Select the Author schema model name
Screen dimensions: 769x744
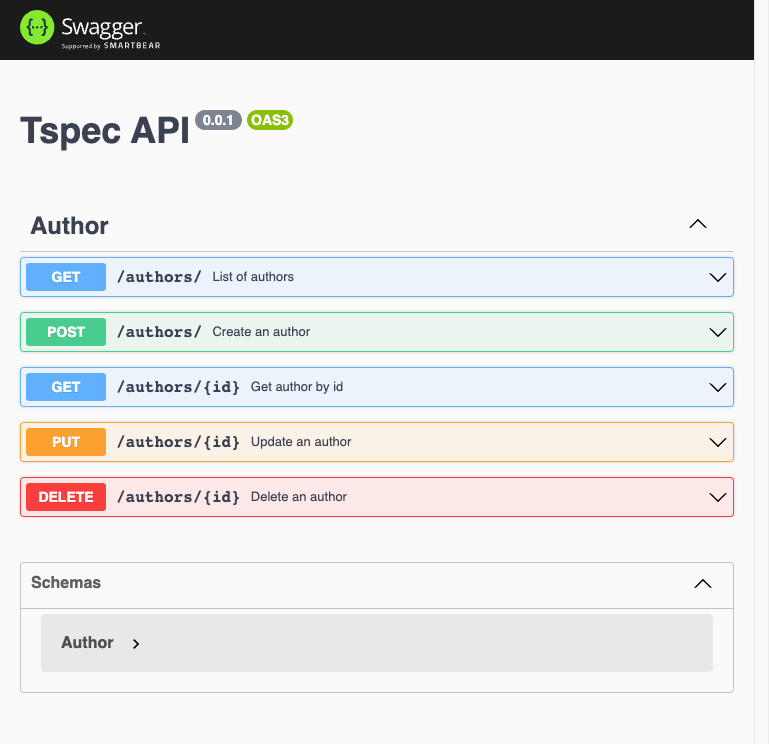coord(87,643)
